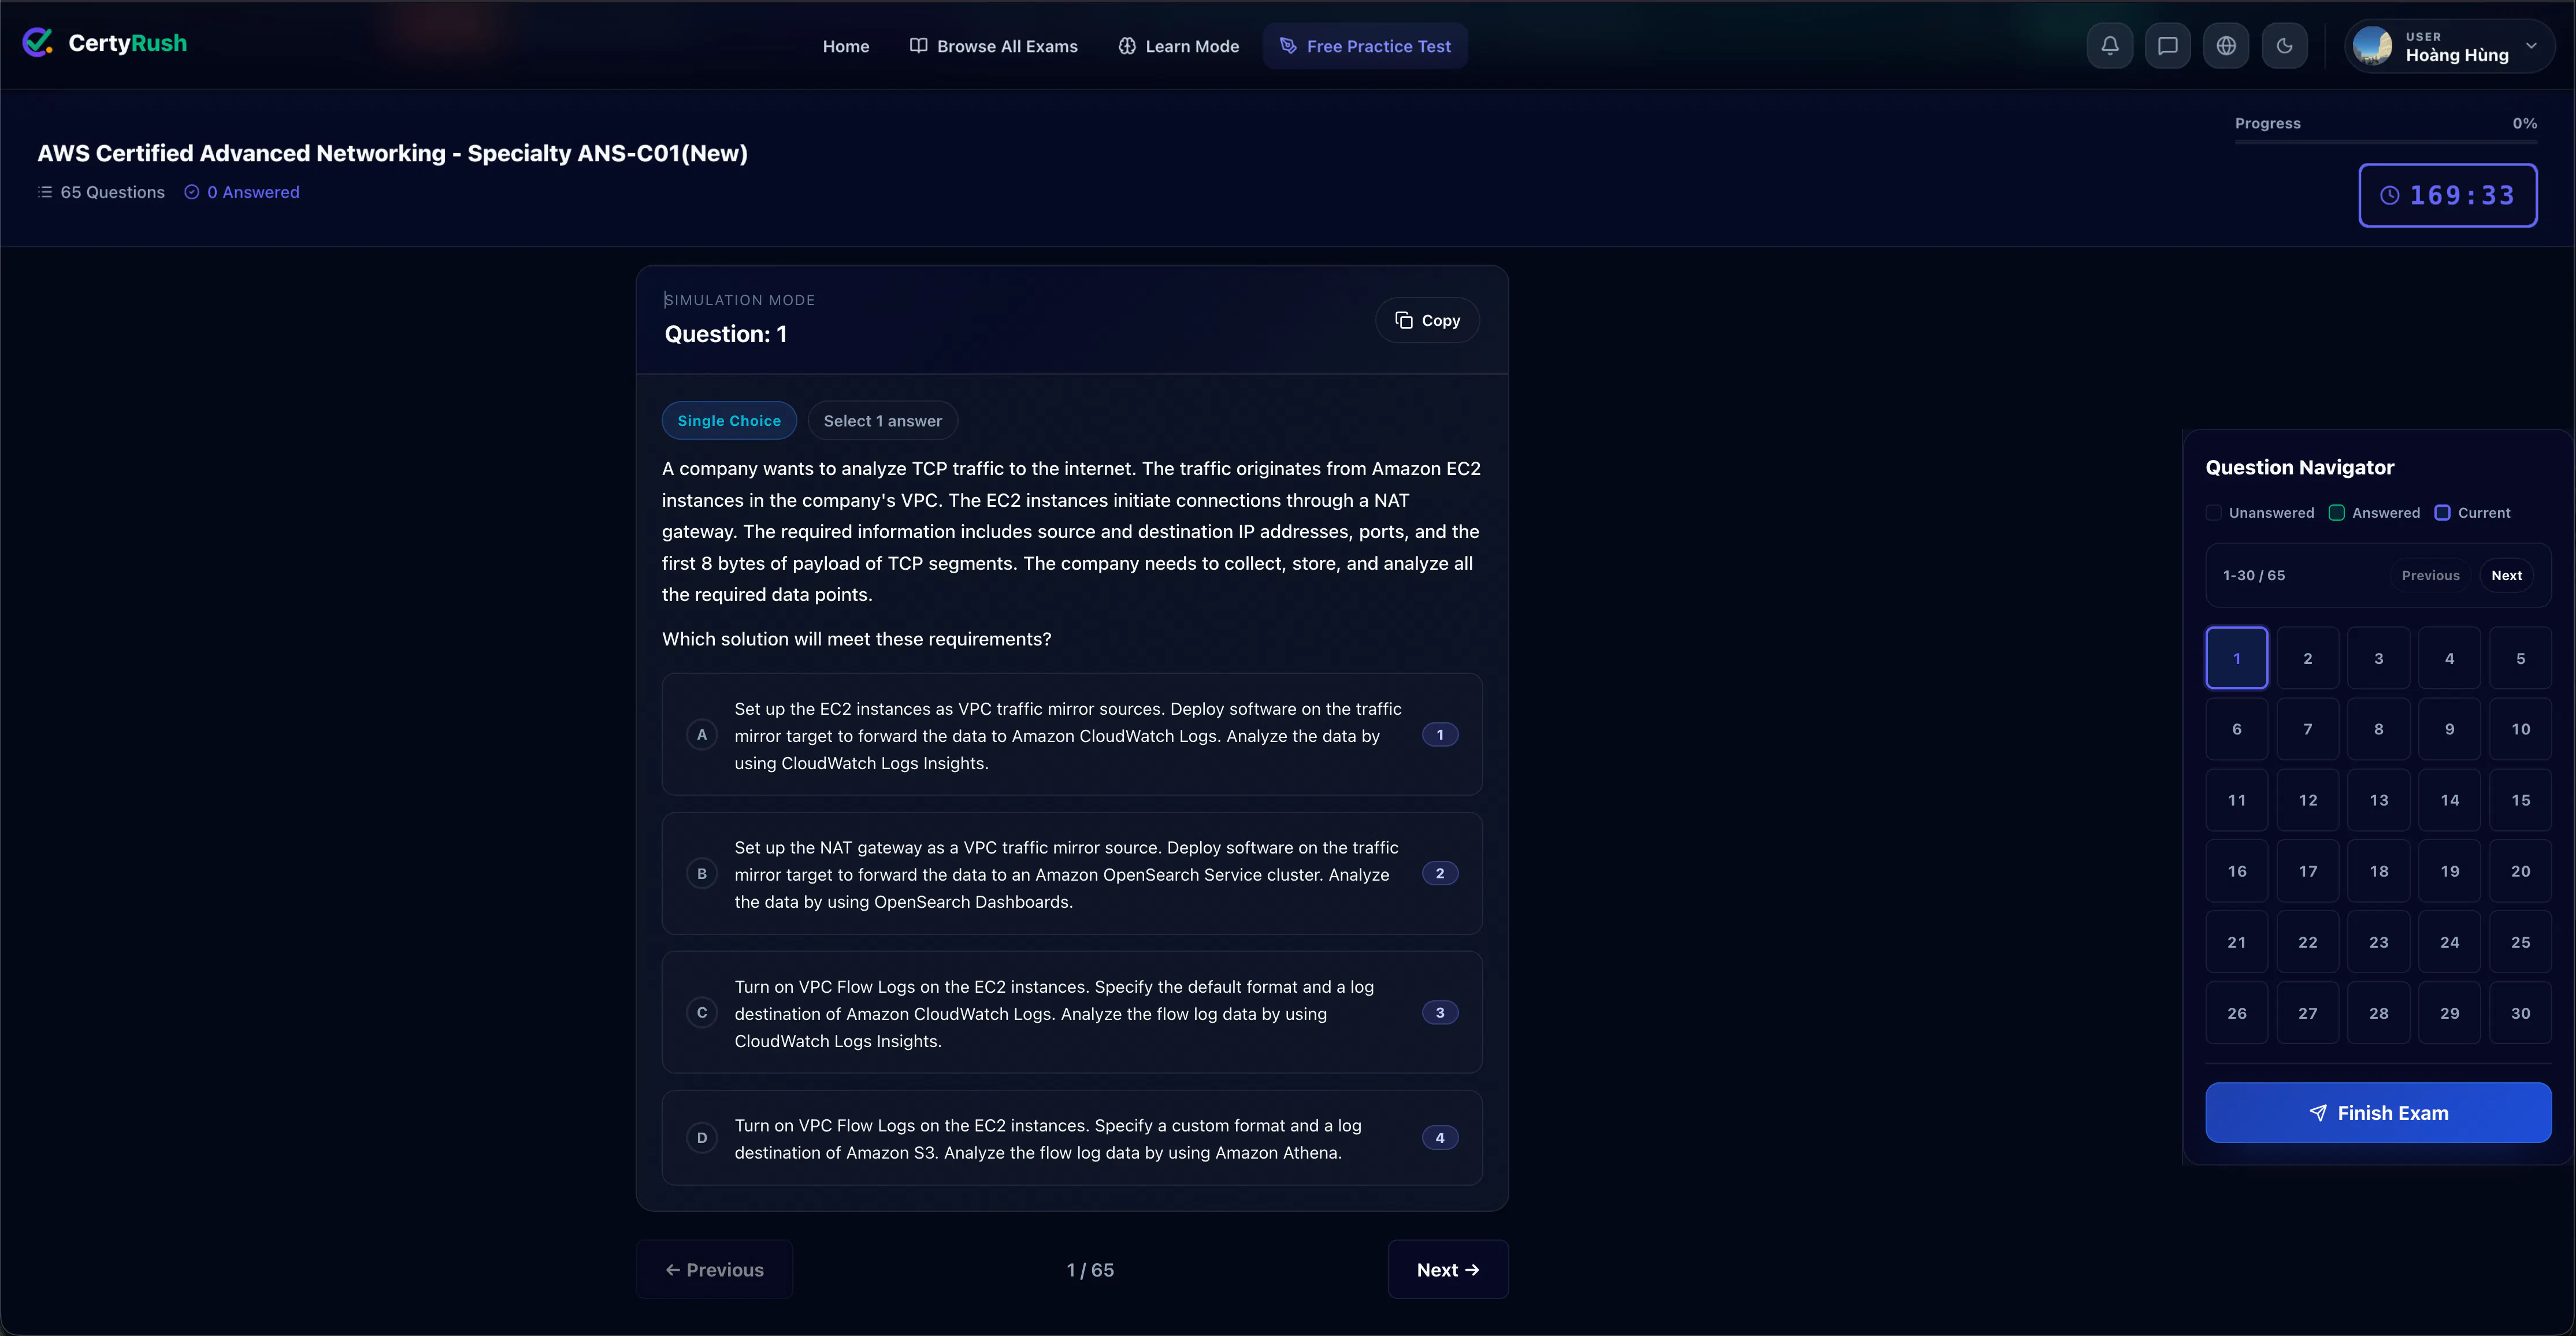Jump to question 17 in navigator
This screenshot has height=1336, width=2576.
[x=2308, y=871]
